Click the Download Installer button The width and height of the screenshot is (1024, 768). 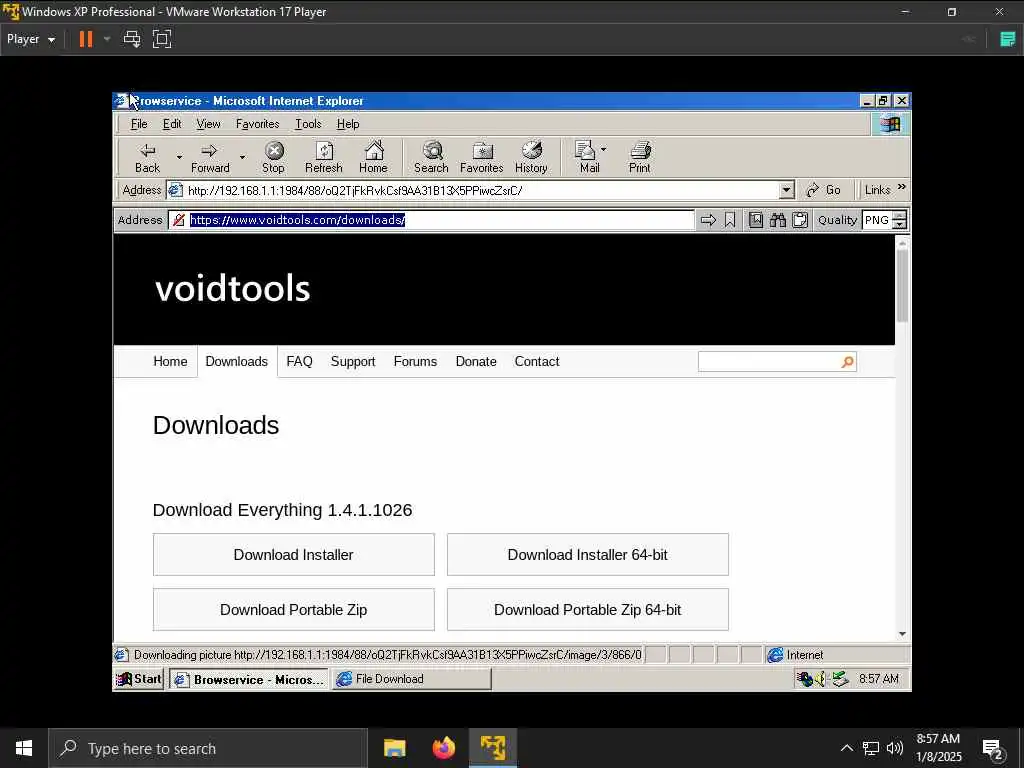pos(293,554)
